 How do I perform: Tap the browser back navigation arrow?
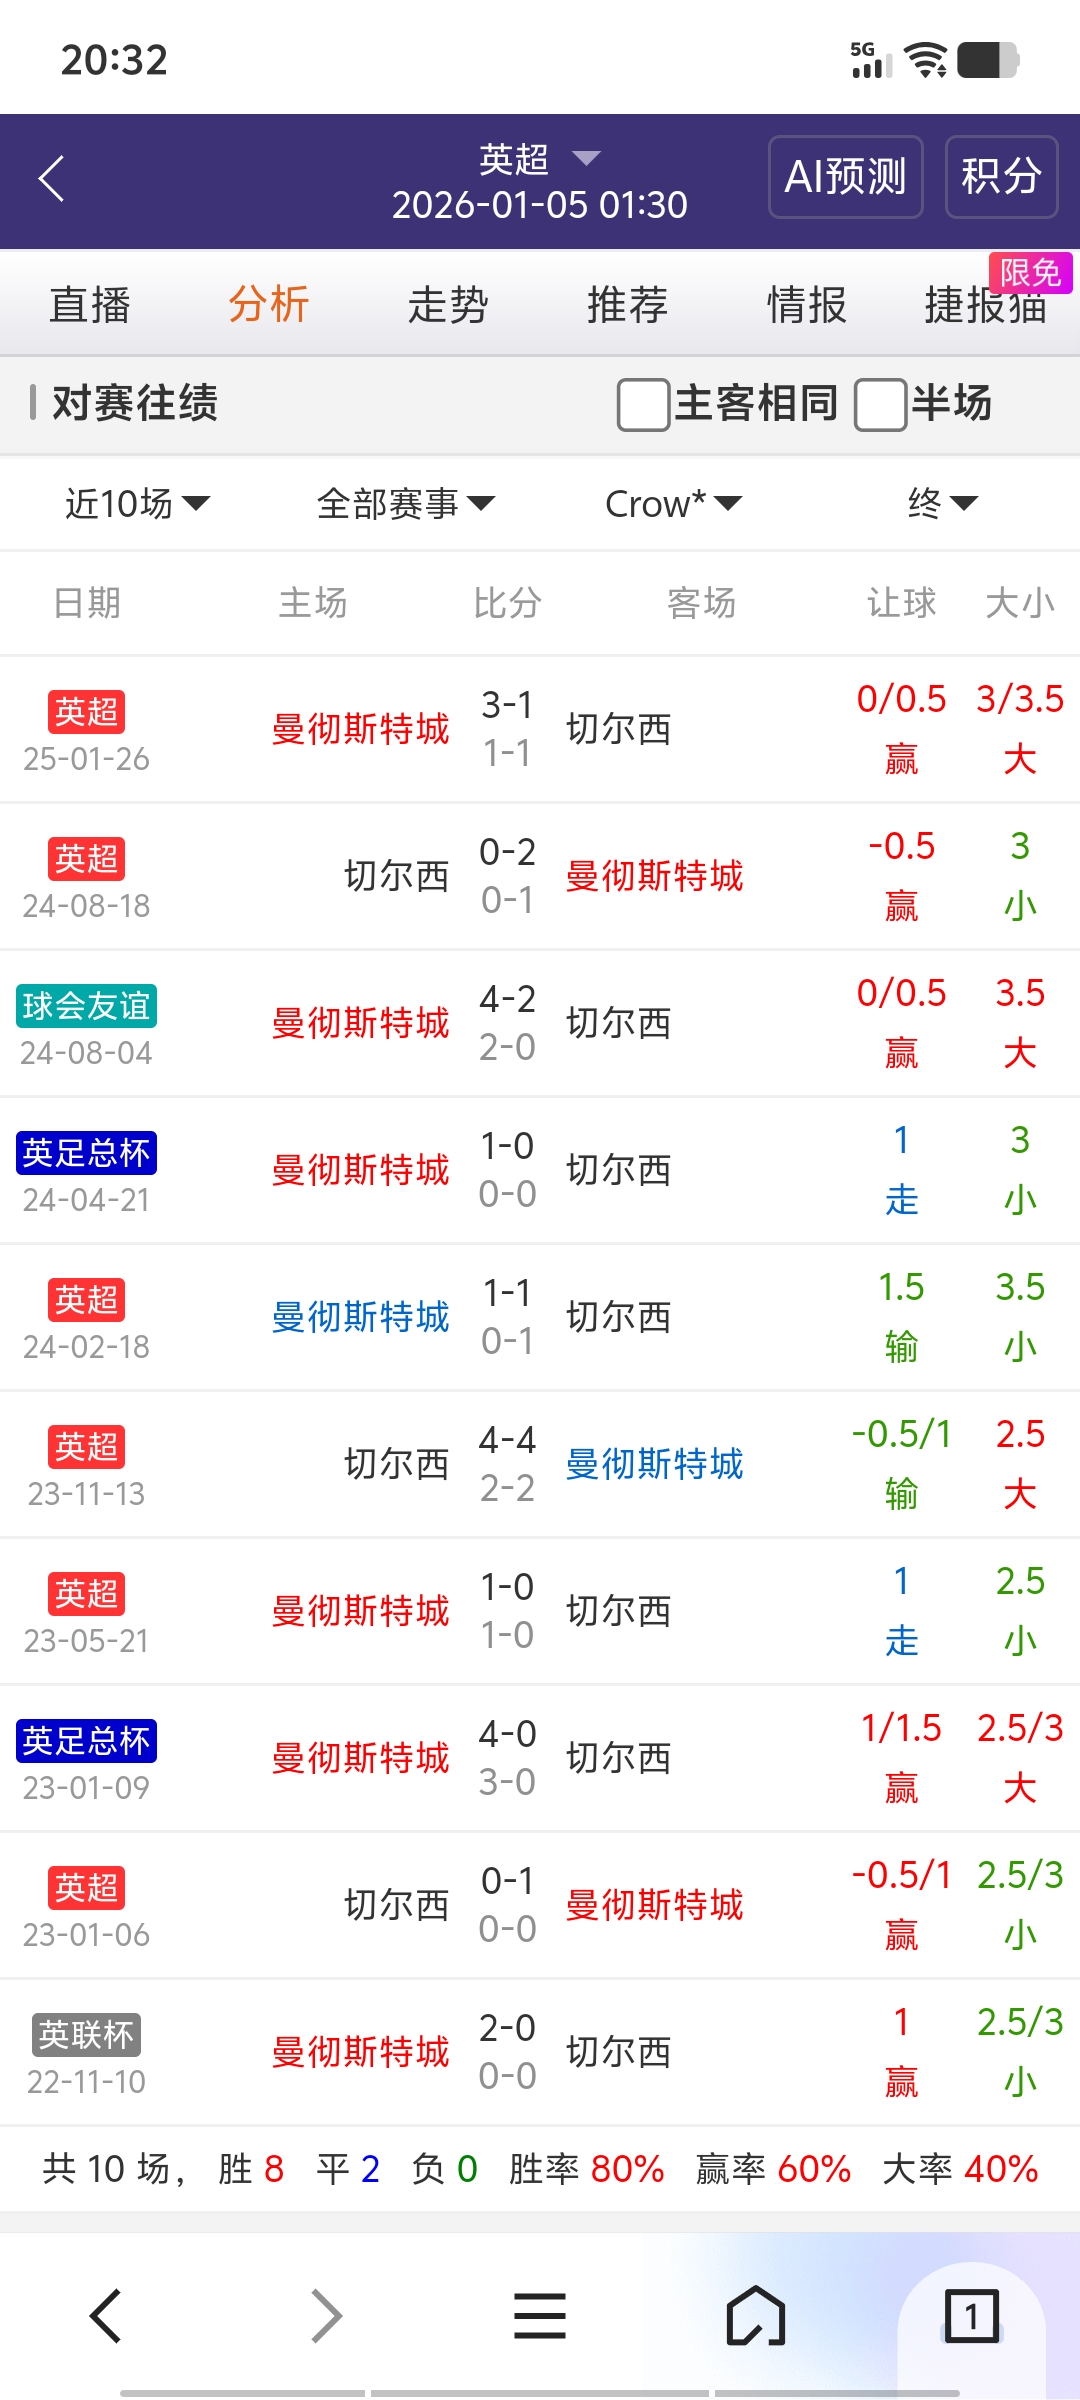(x=106, y=2316)
